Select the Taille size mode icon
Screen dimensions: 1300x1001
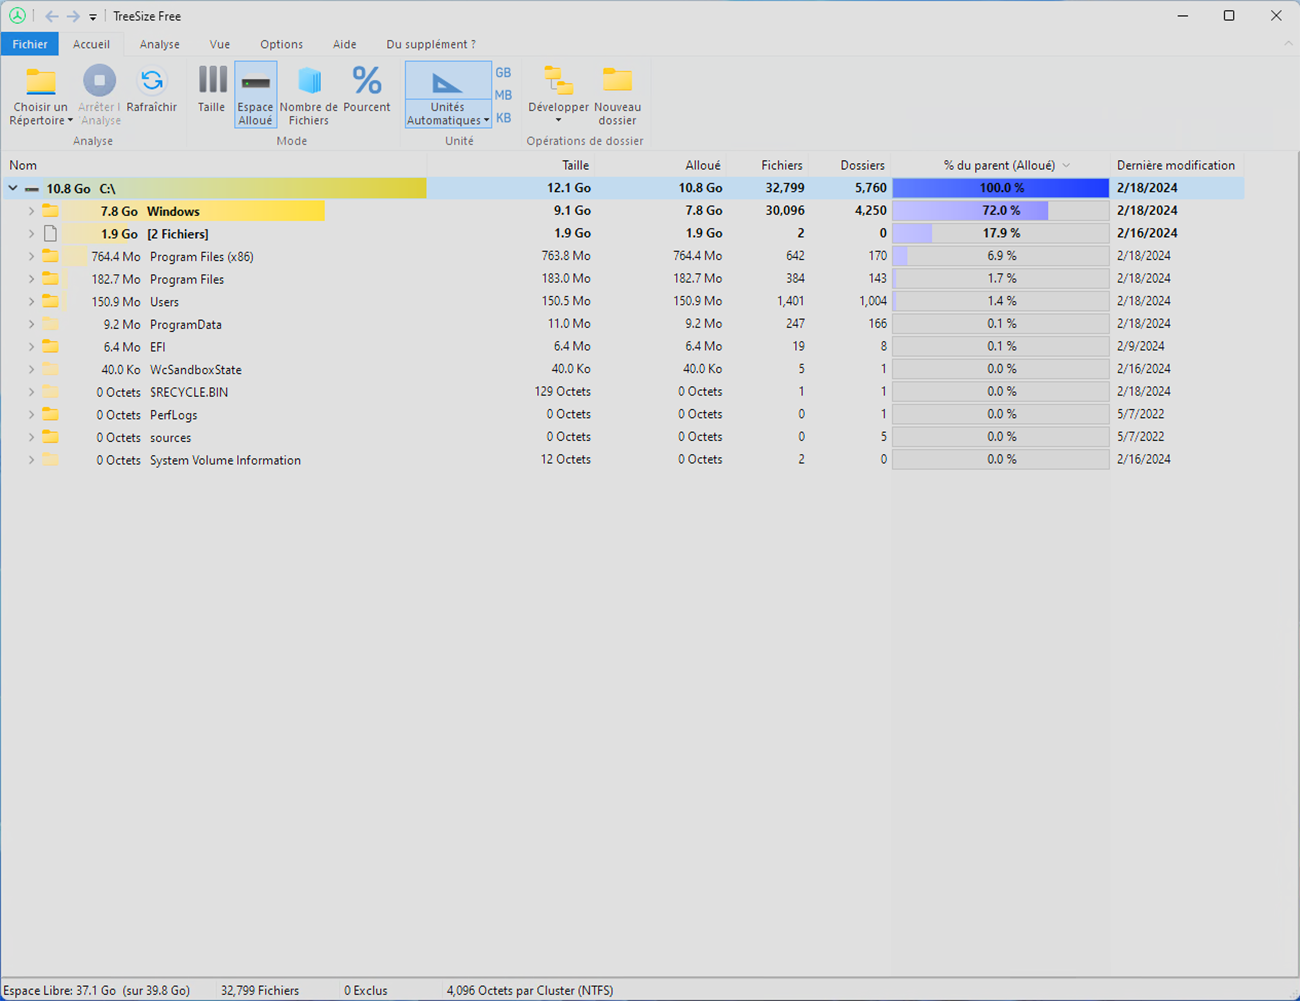[211, 82]
